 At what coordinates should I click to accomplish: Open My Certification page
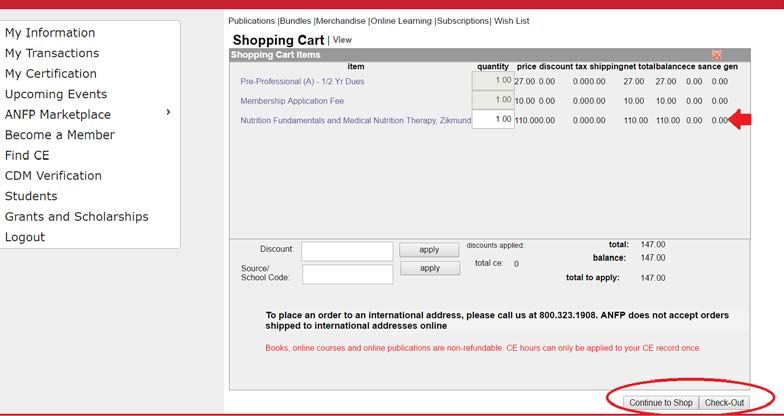coord(51,74)
